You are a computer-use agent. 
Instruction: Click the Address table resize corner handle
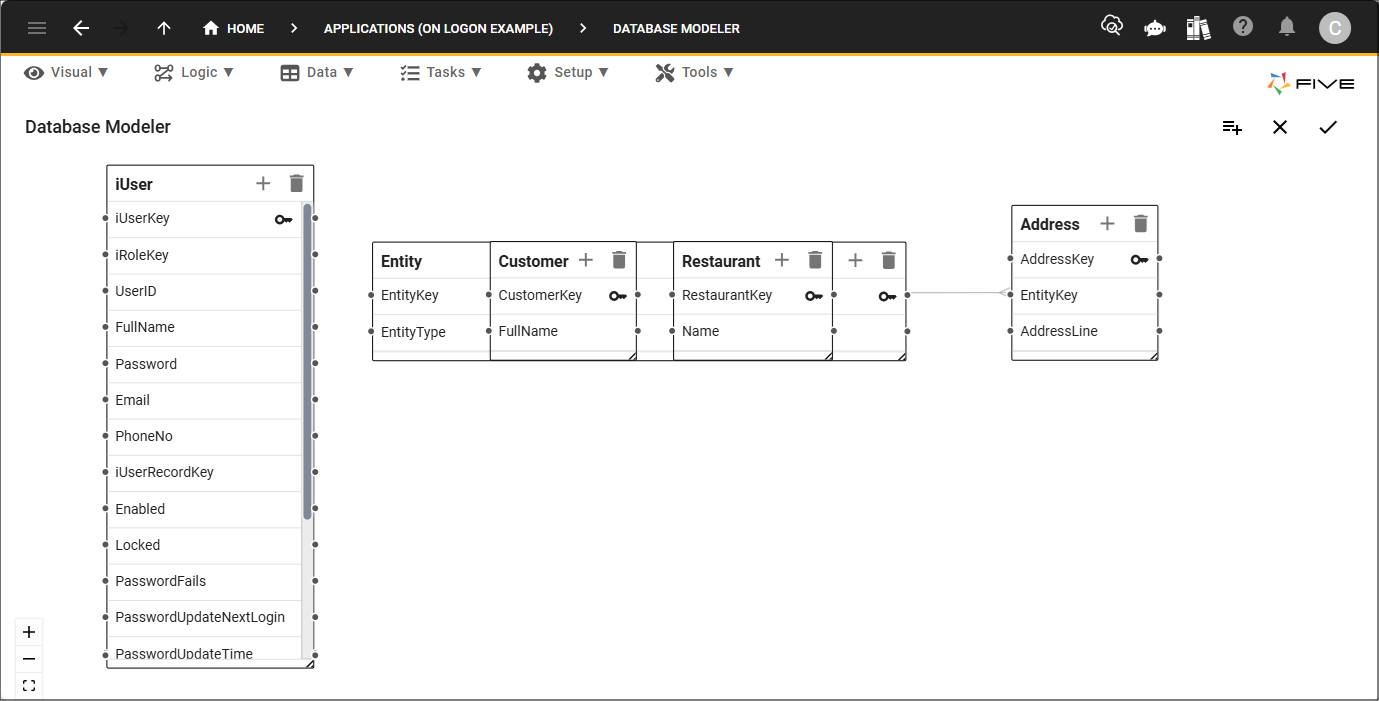click(x=1153, y=355)
